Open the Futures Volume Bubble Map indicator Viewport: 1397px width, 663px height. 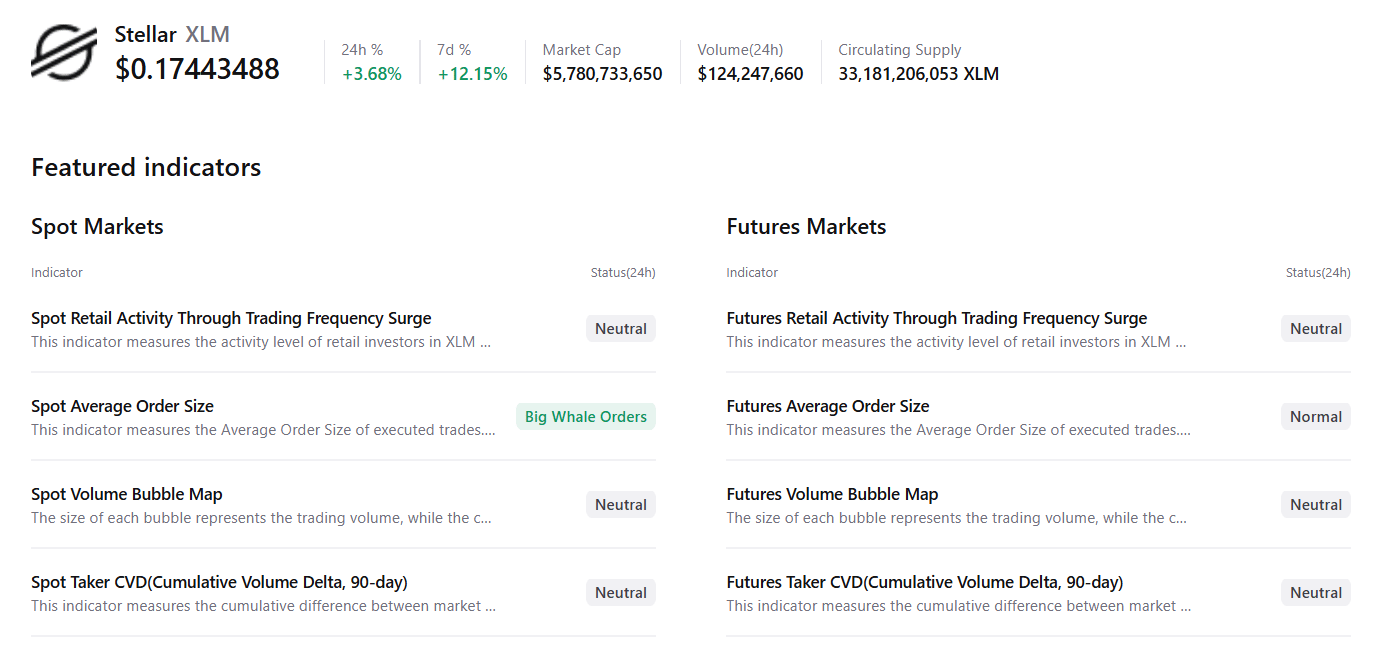(832, 495)
